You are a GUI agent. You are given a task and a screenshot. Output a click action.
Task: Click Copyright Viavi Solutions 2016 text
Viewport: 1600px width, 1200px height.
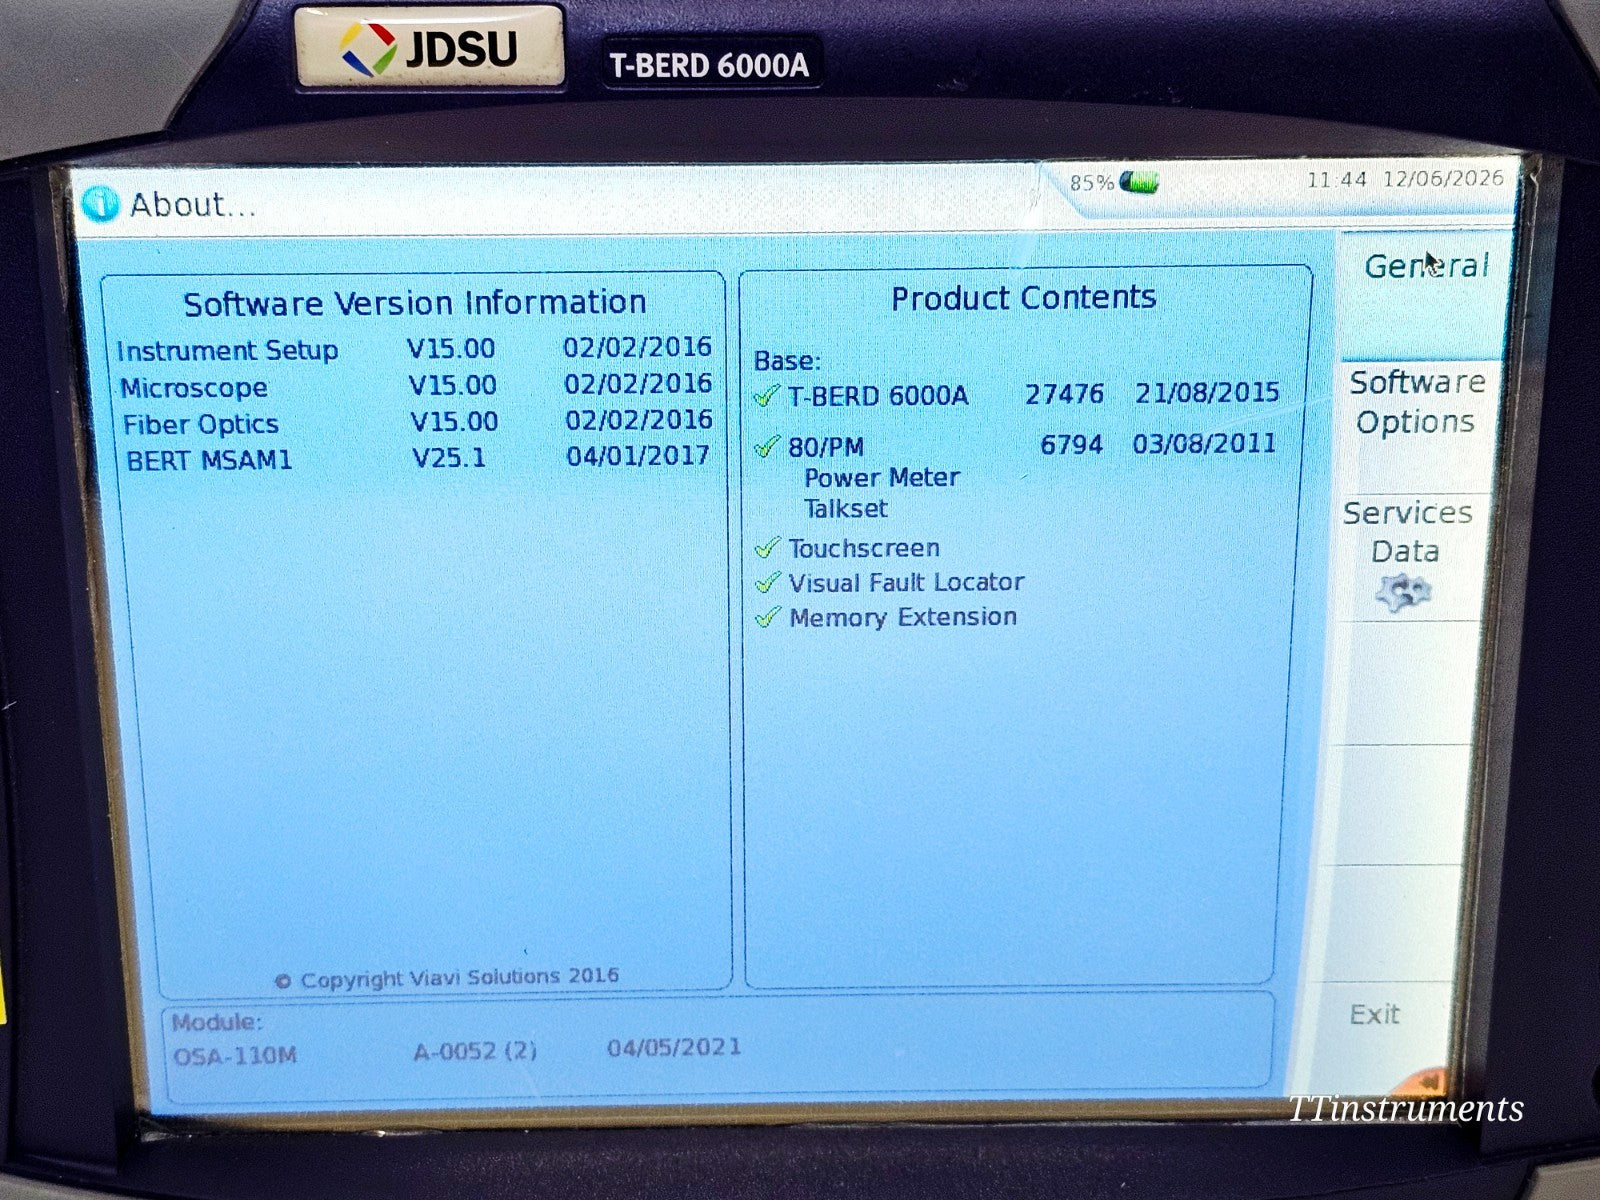(x=447, y=978)
